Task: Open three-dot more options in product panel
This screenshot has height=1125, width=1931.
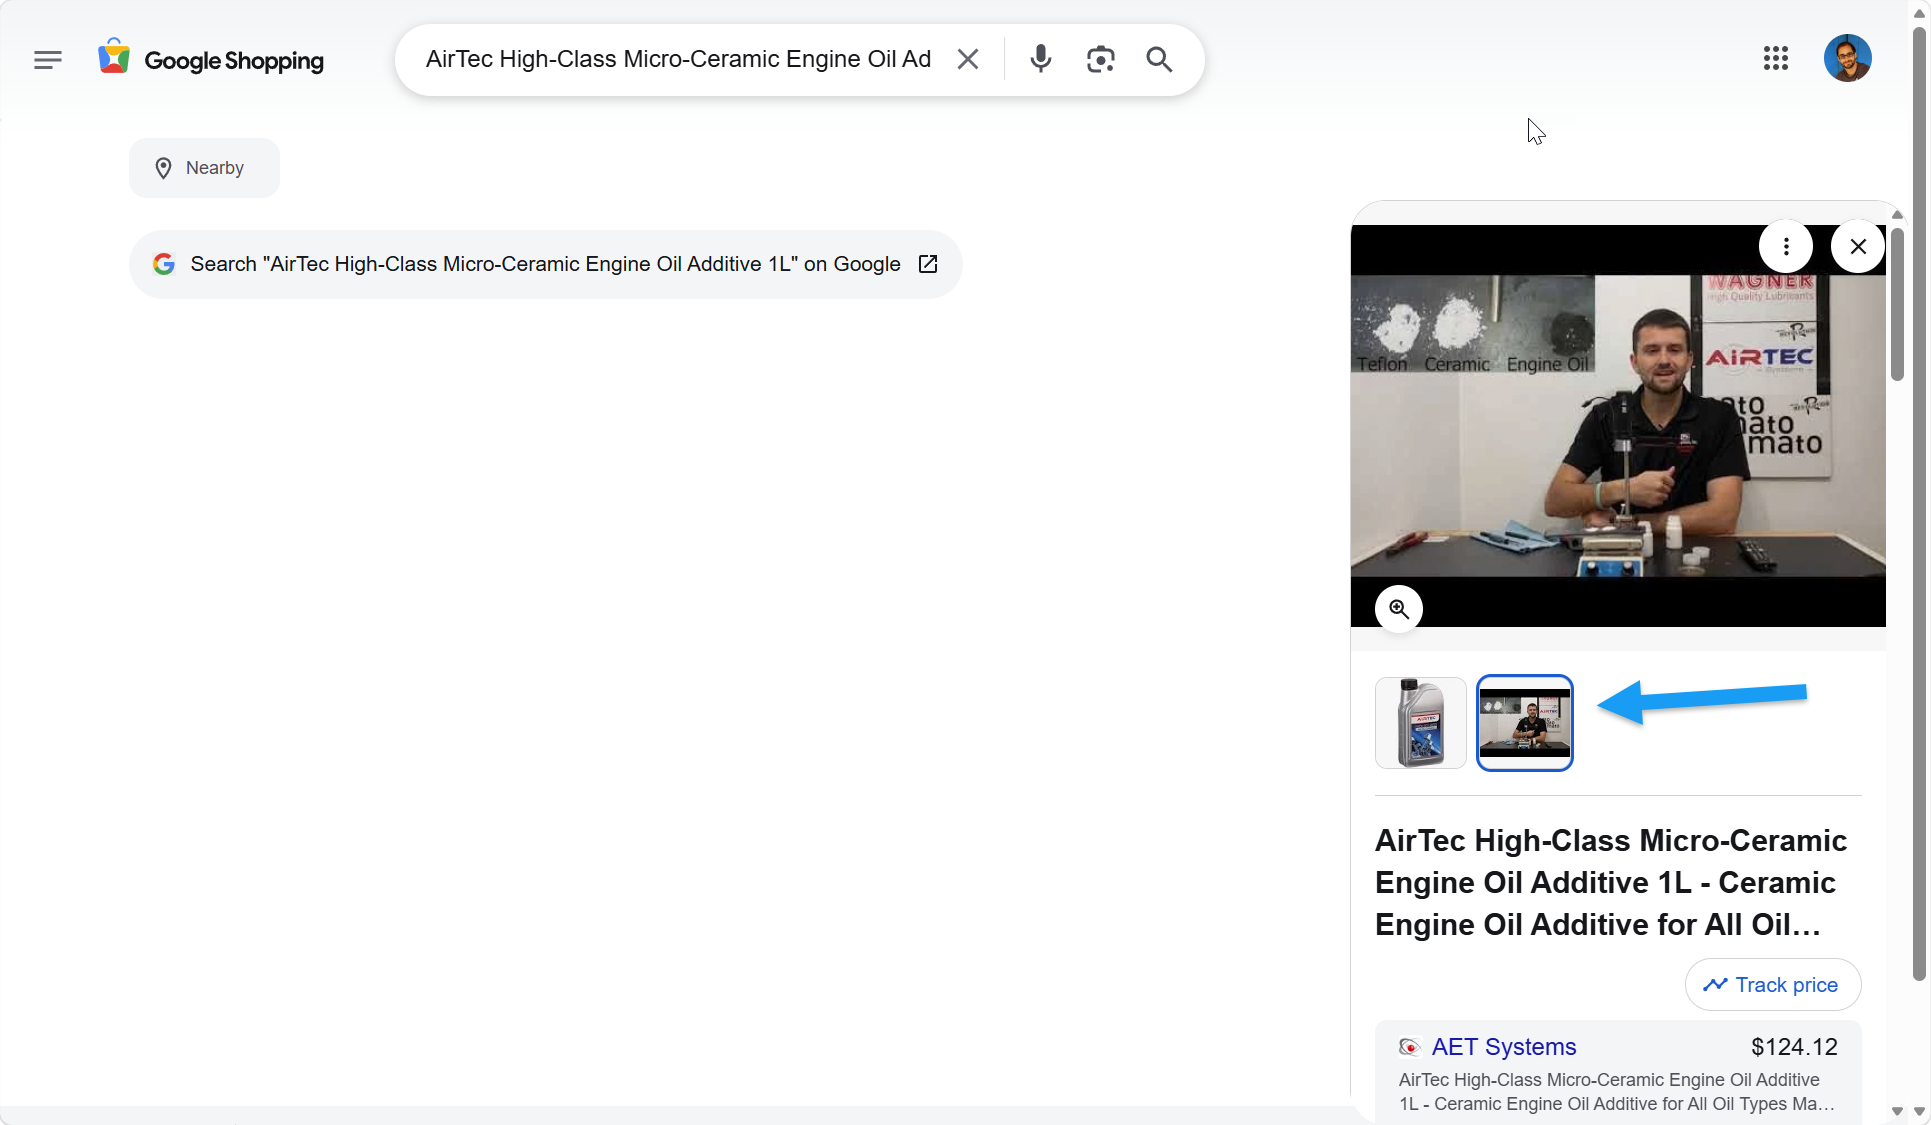Action: click(x=1786, y=246)
